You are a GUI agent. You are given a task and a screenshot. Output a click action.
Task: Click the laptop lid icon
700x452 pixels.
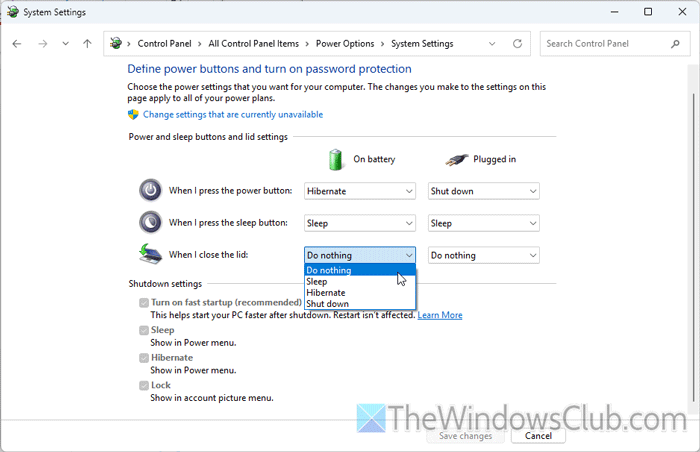point(150,254)
